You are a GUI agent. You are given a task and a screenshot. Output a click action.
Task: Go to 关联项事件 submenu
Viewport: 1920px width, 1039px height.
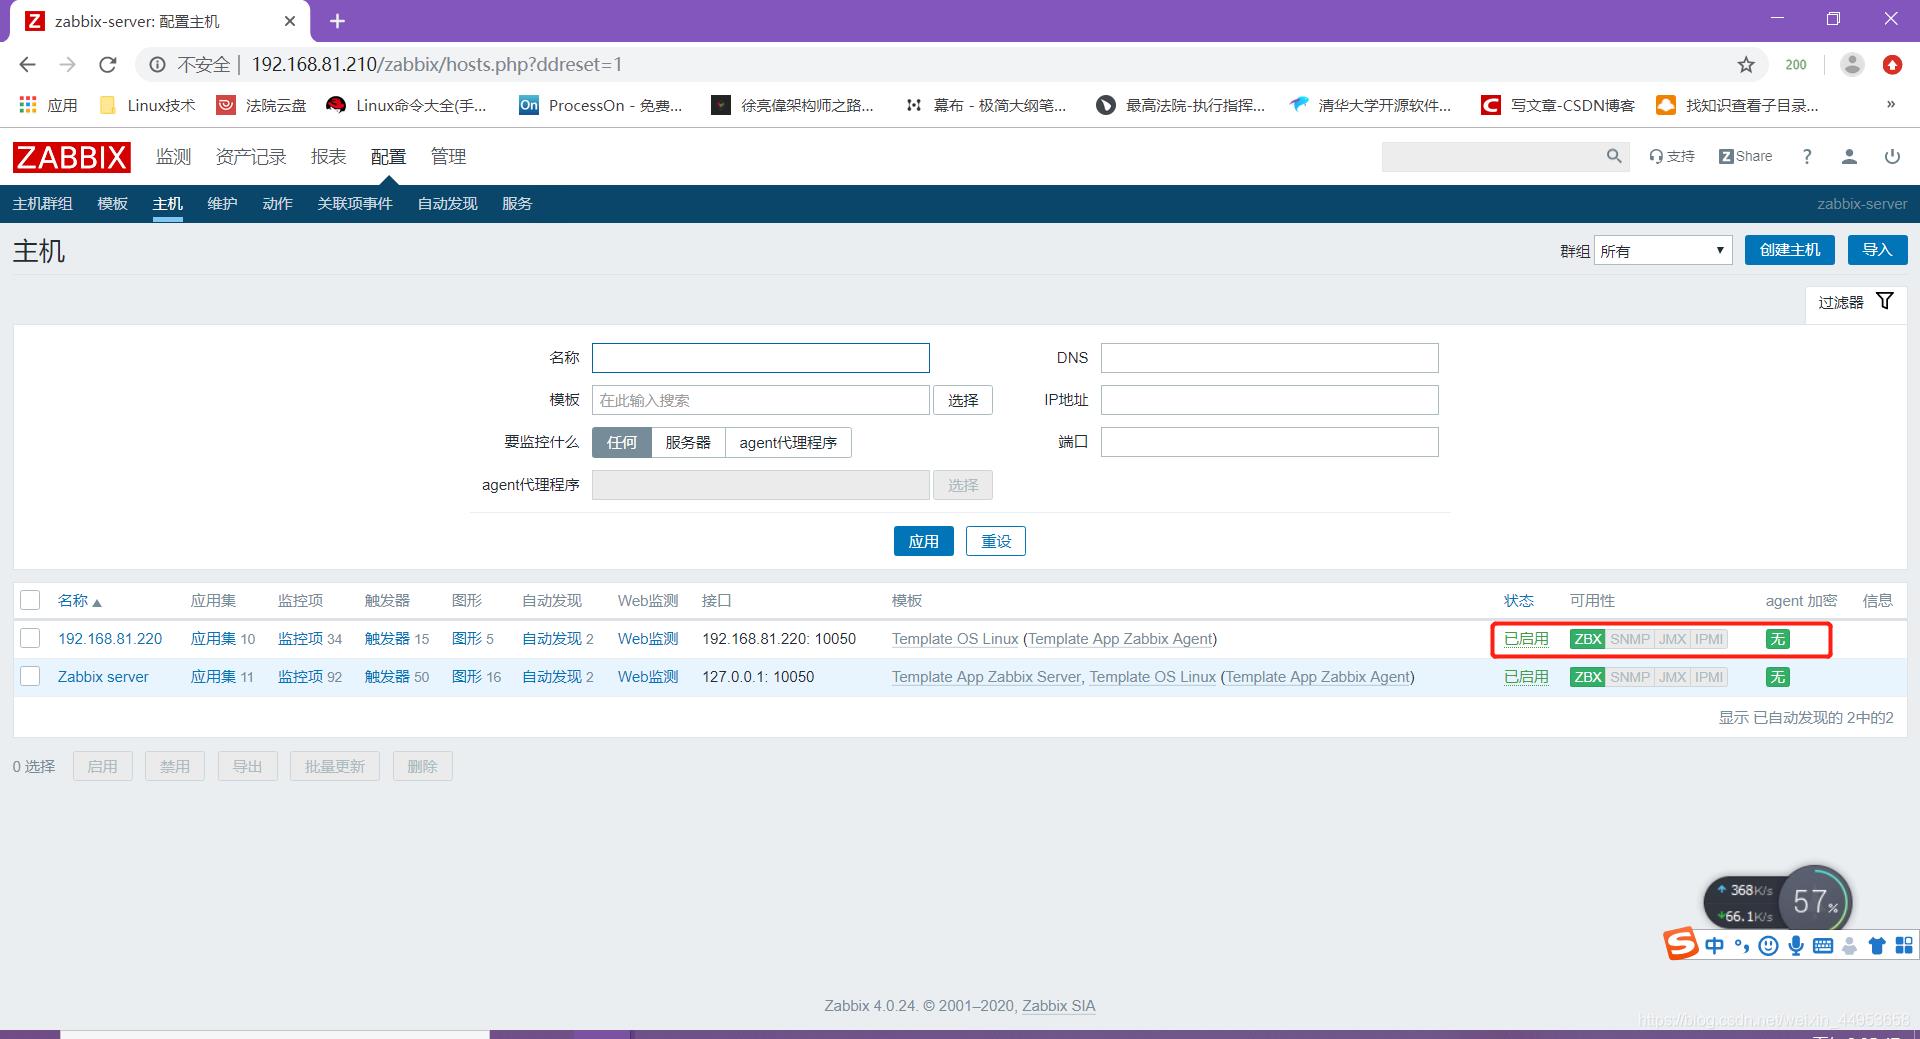(x=355, y=203)
